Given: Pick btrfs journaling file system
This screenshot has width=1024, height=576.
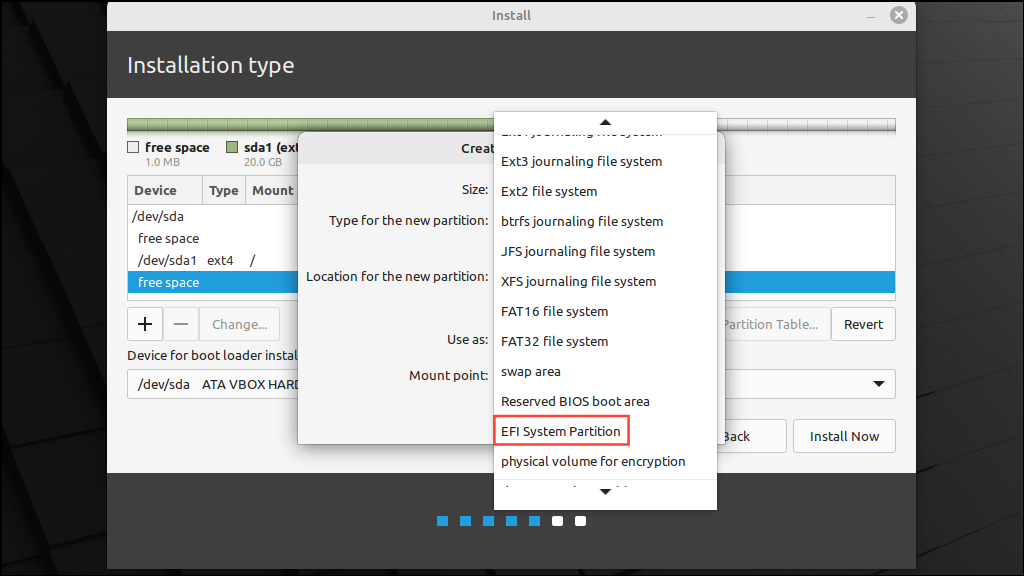Looking at the screenshot, I should point(582,221).
